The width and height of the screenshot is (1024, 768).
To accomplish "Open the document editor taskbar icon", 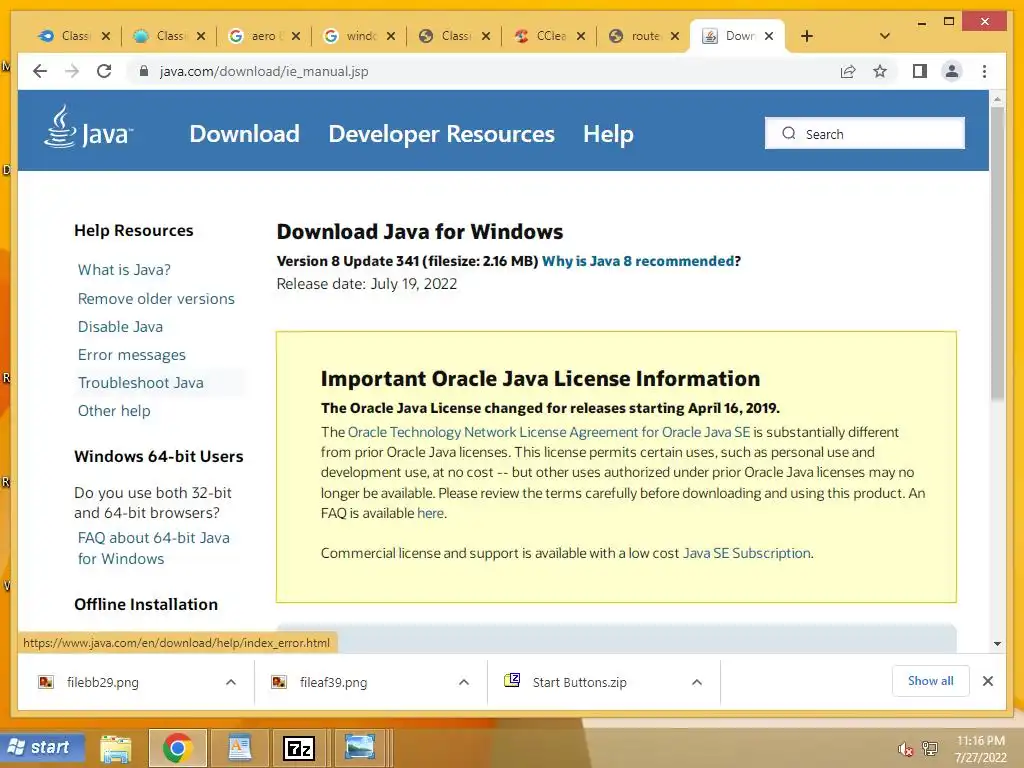I will 239,748.
